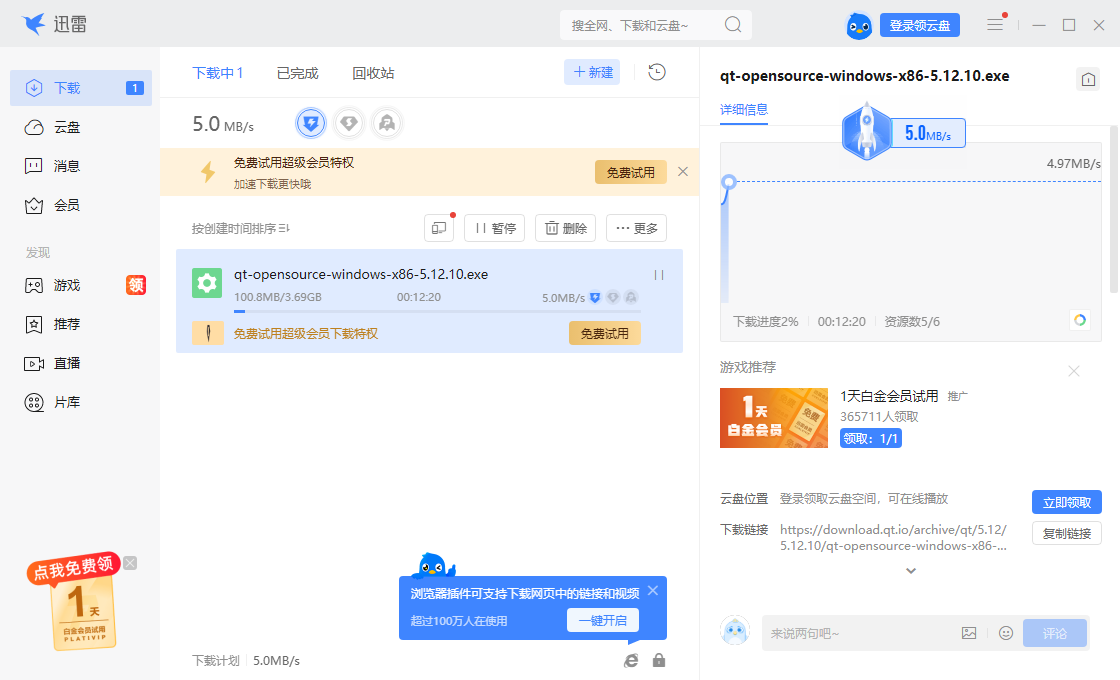Close the browser plugin popup
1120x680 pixels.
pos(653,591)
